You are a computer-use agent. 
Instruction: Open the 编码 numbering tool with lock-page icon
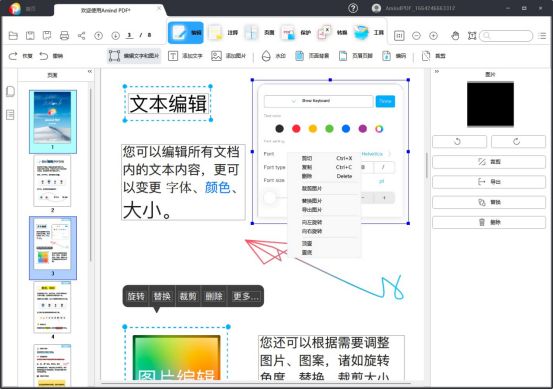click(x=394, y=56)
